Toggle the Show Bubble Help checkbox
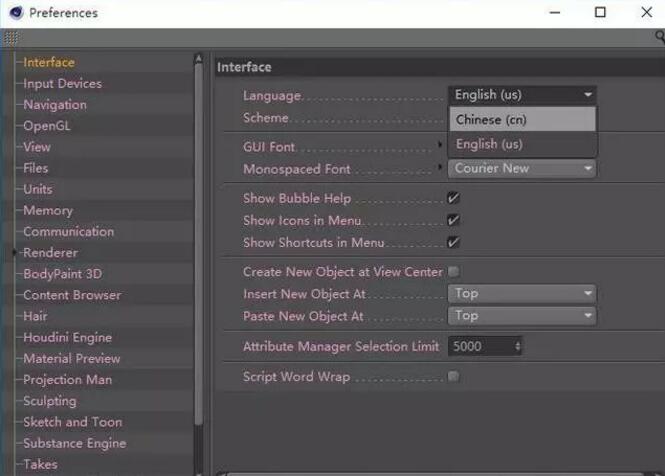 pos(453,198)
